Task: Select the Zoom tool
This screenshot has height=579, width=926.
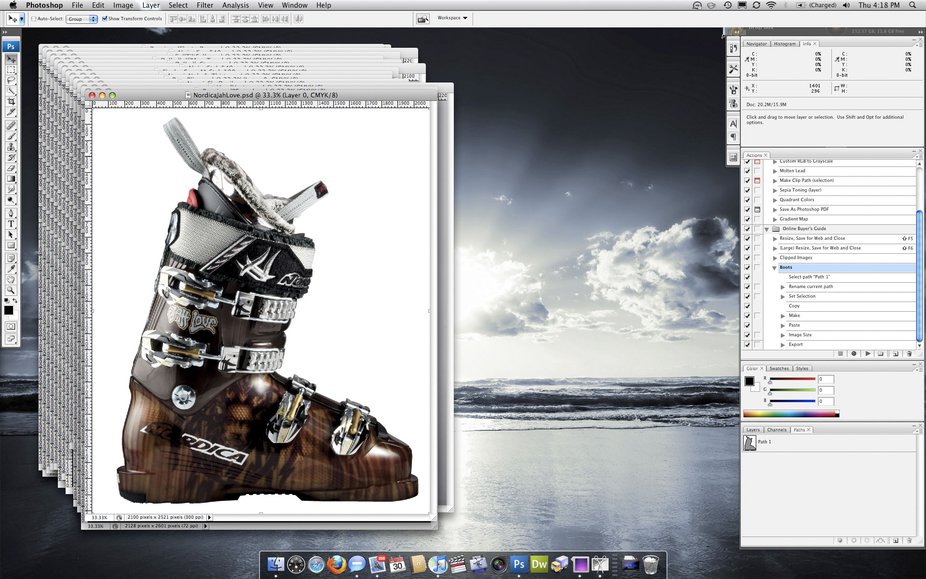Action: pos(11,290)
